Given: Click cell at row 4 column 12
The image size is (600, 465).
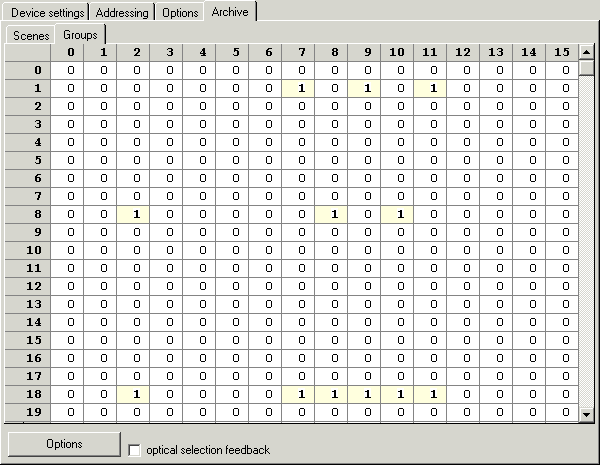Looking at the screenshot, I should click(463, 142).
